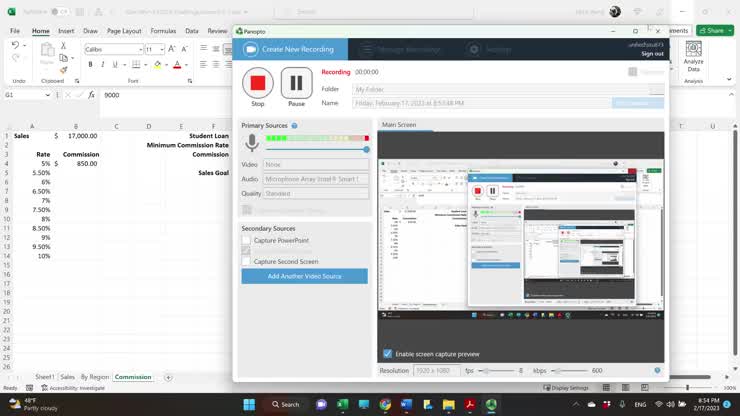
Task: Switch to the By Region sheet tab
Action: tap(95, 377)
